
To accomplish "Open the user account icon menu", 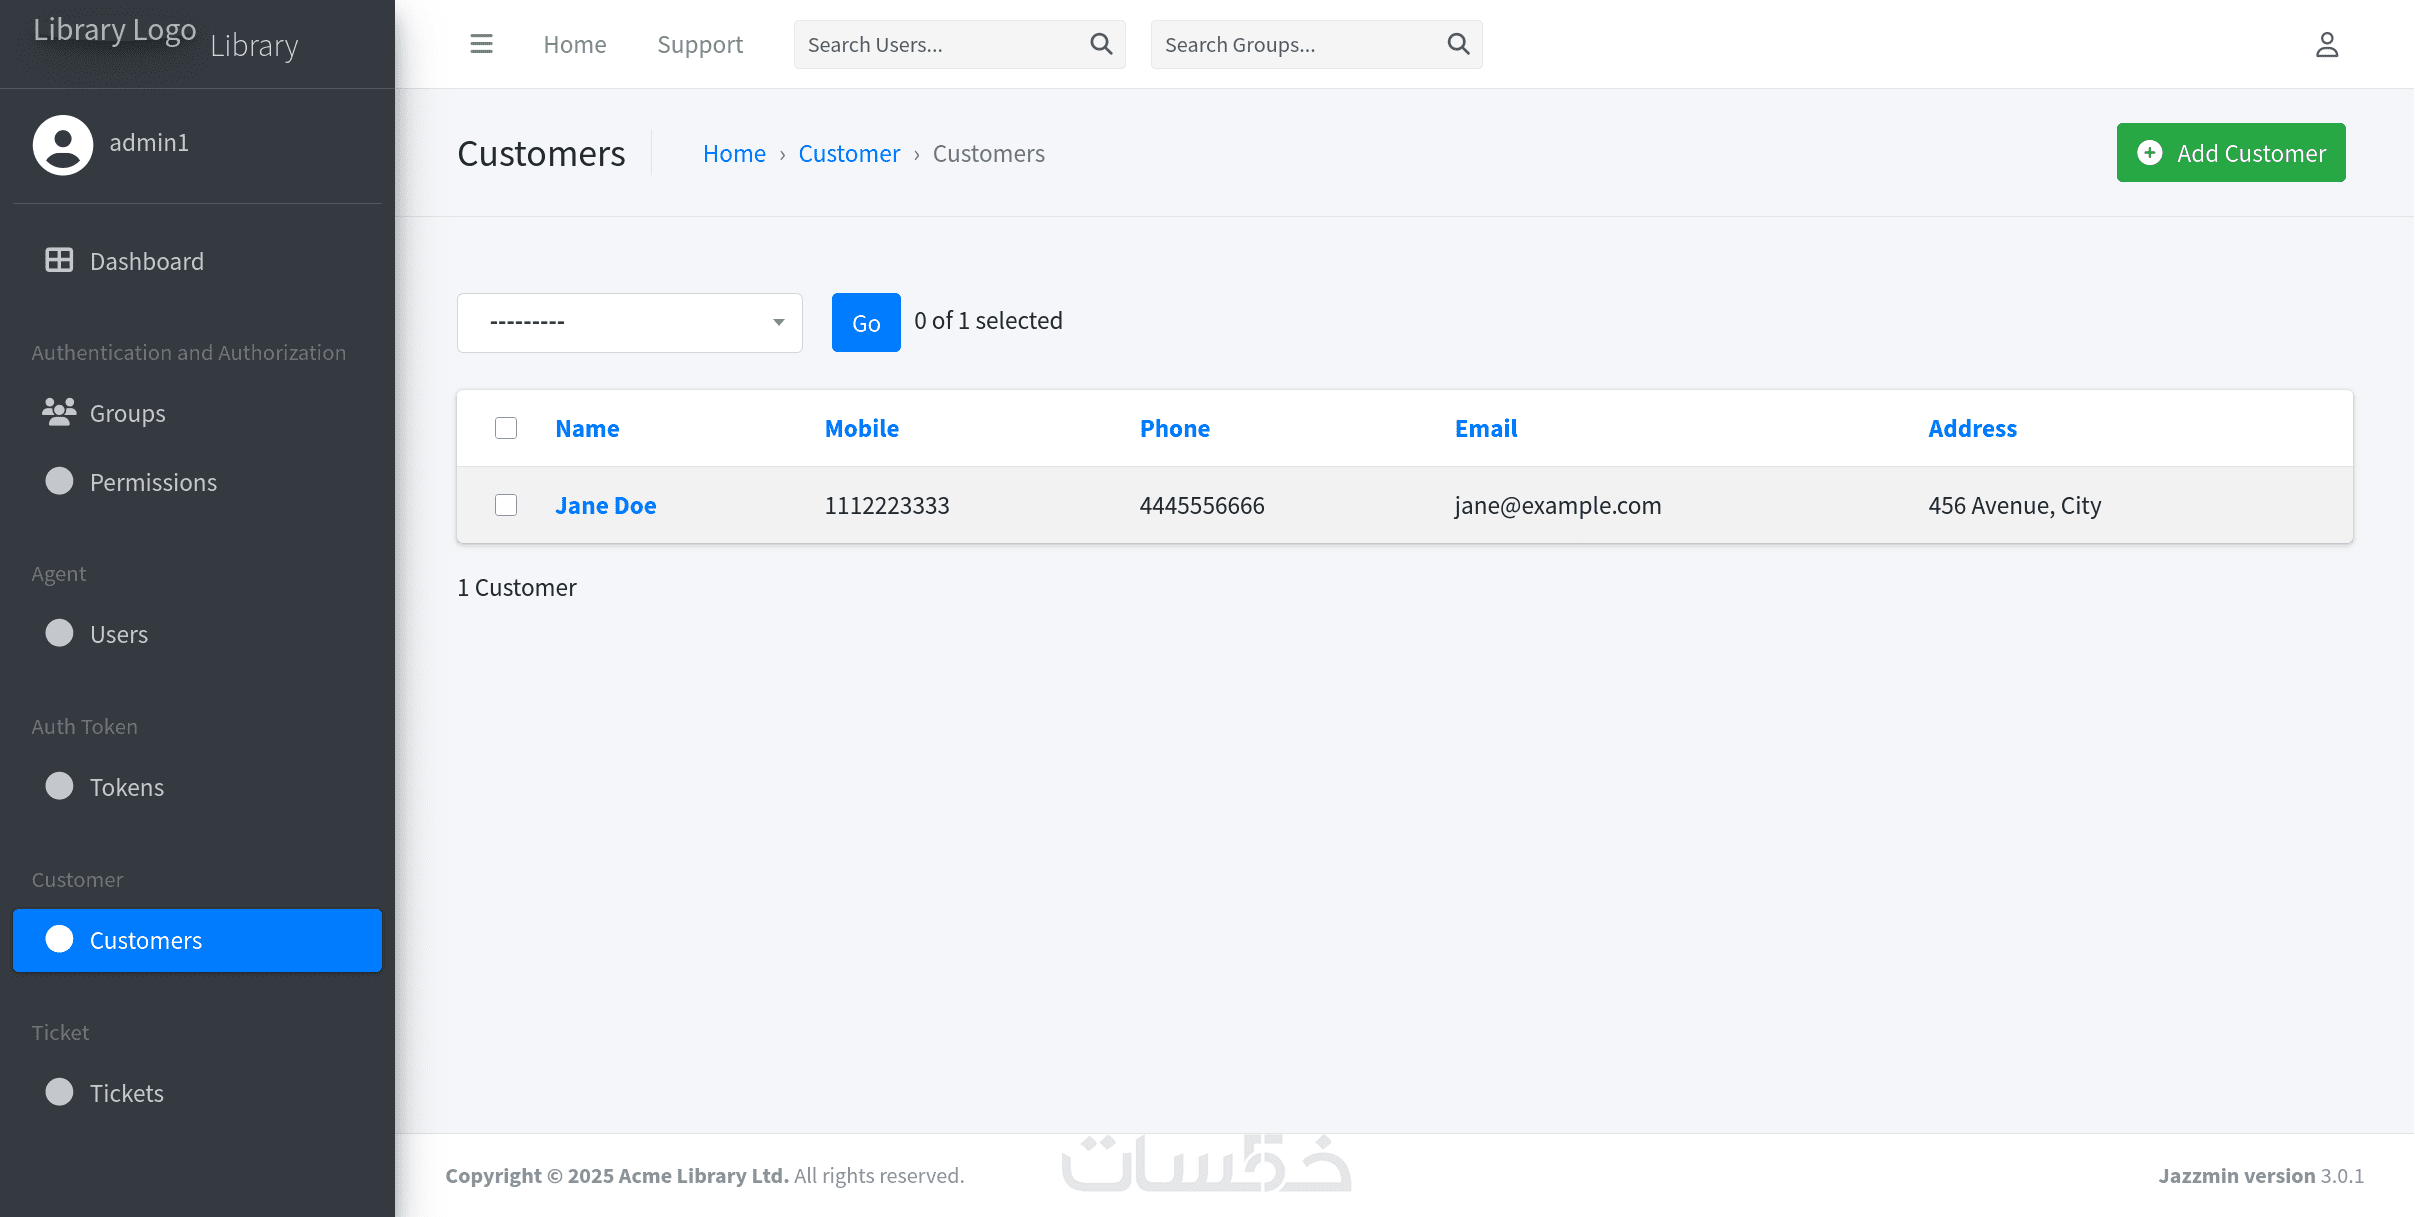I will pyautogui.click(x=2327, y=44).
